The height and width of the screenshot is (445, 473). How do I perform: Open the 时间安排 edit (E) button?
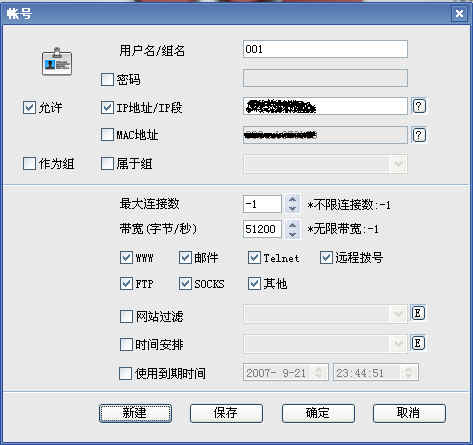point(418,343)
